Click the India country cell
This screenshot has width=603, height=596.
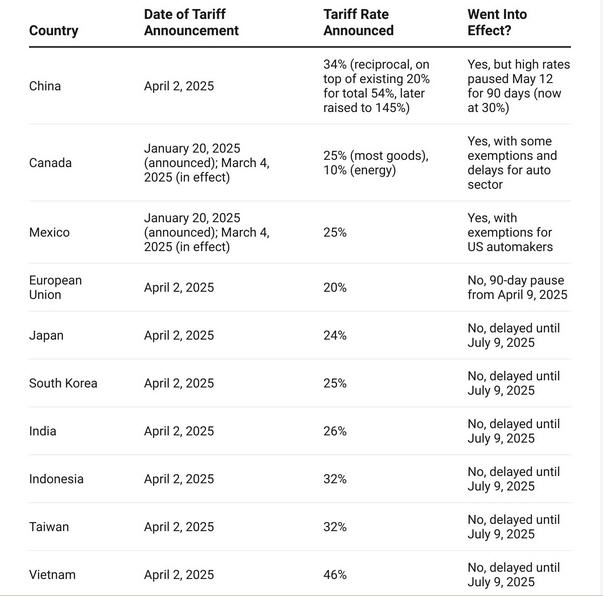42,431
